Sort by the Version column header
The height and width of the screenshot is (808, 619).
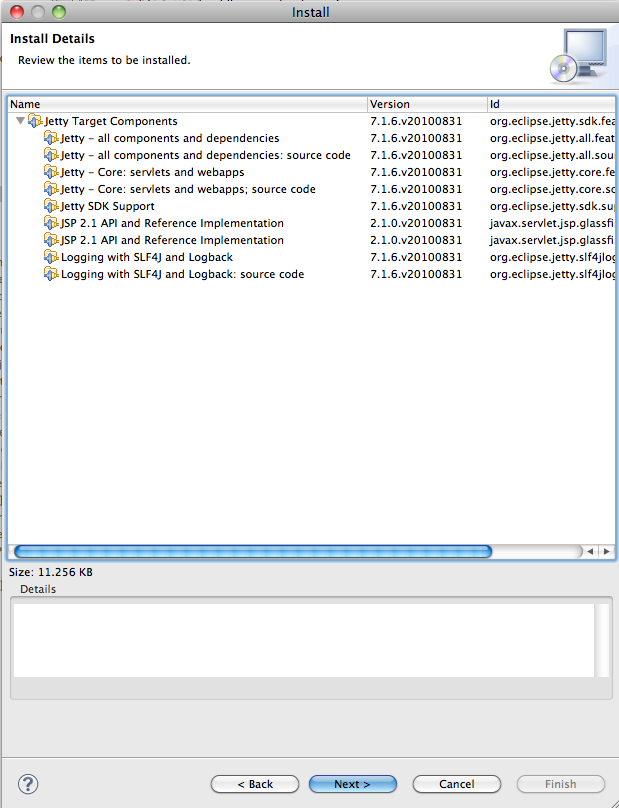click(x=427, y=104)
